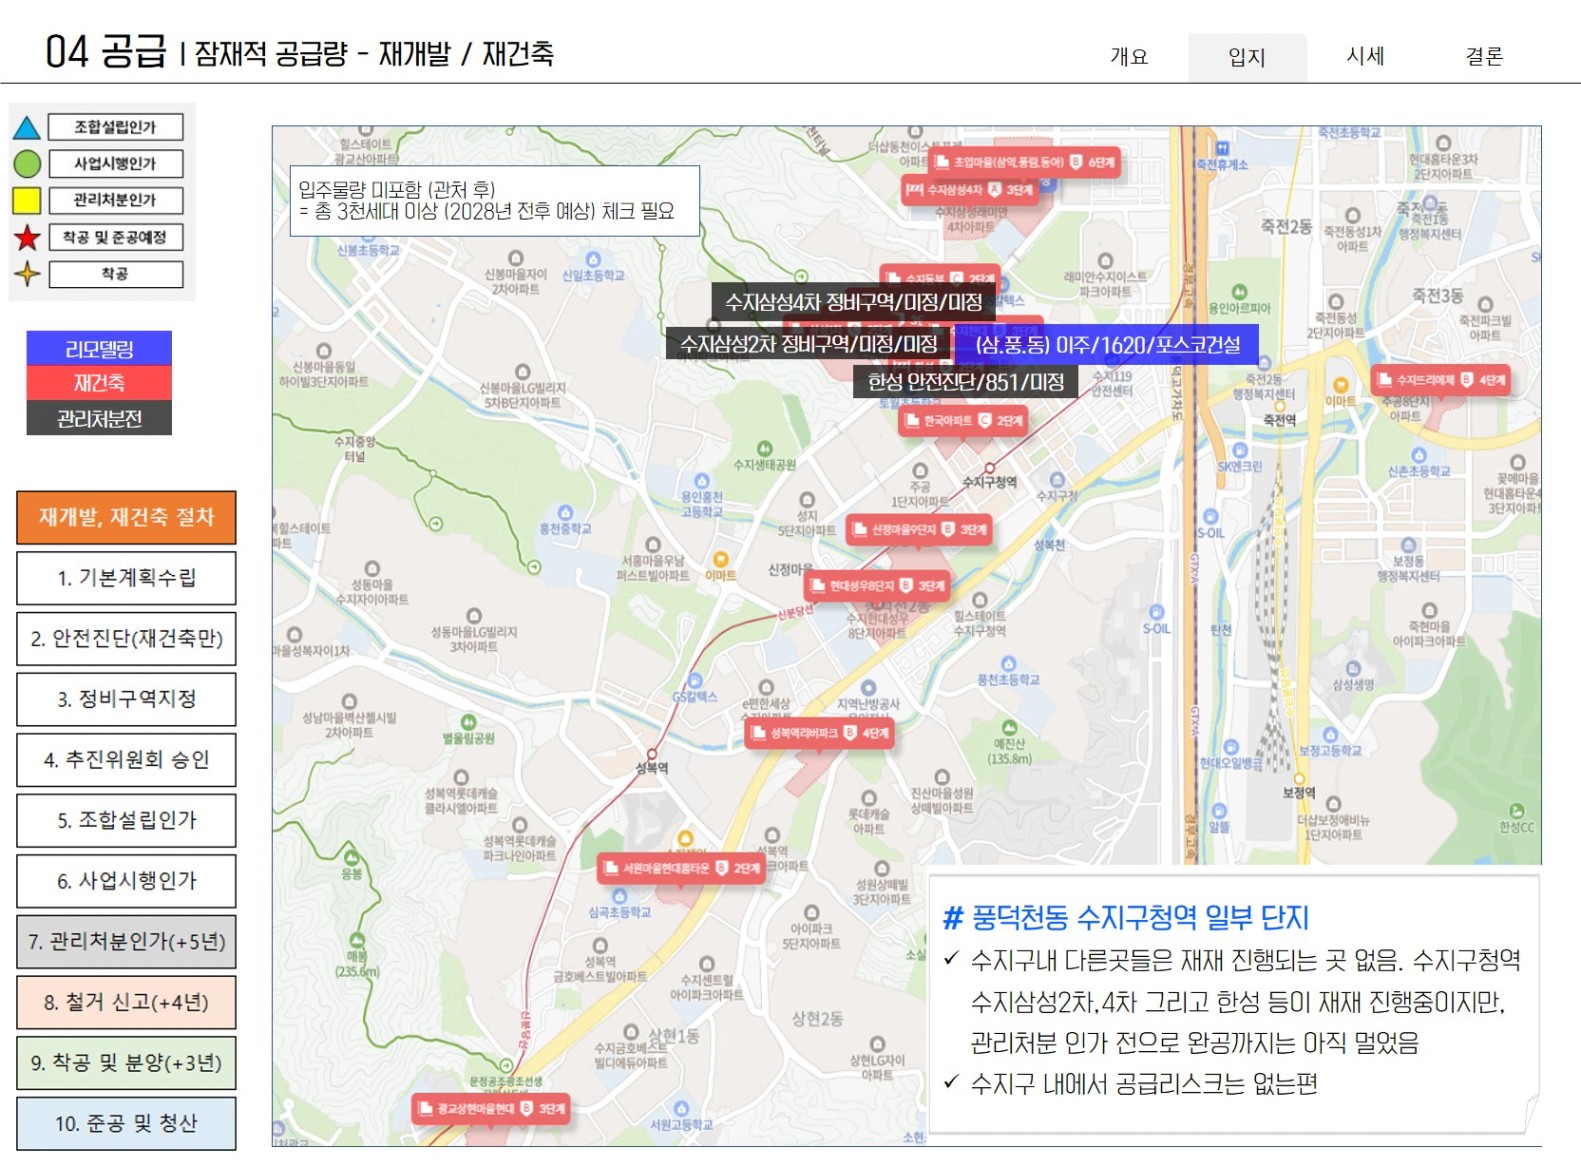The width and height of the screenshot is (1581, 1167).
Task: Click the red star legend icon
Action: pos(27,237)
